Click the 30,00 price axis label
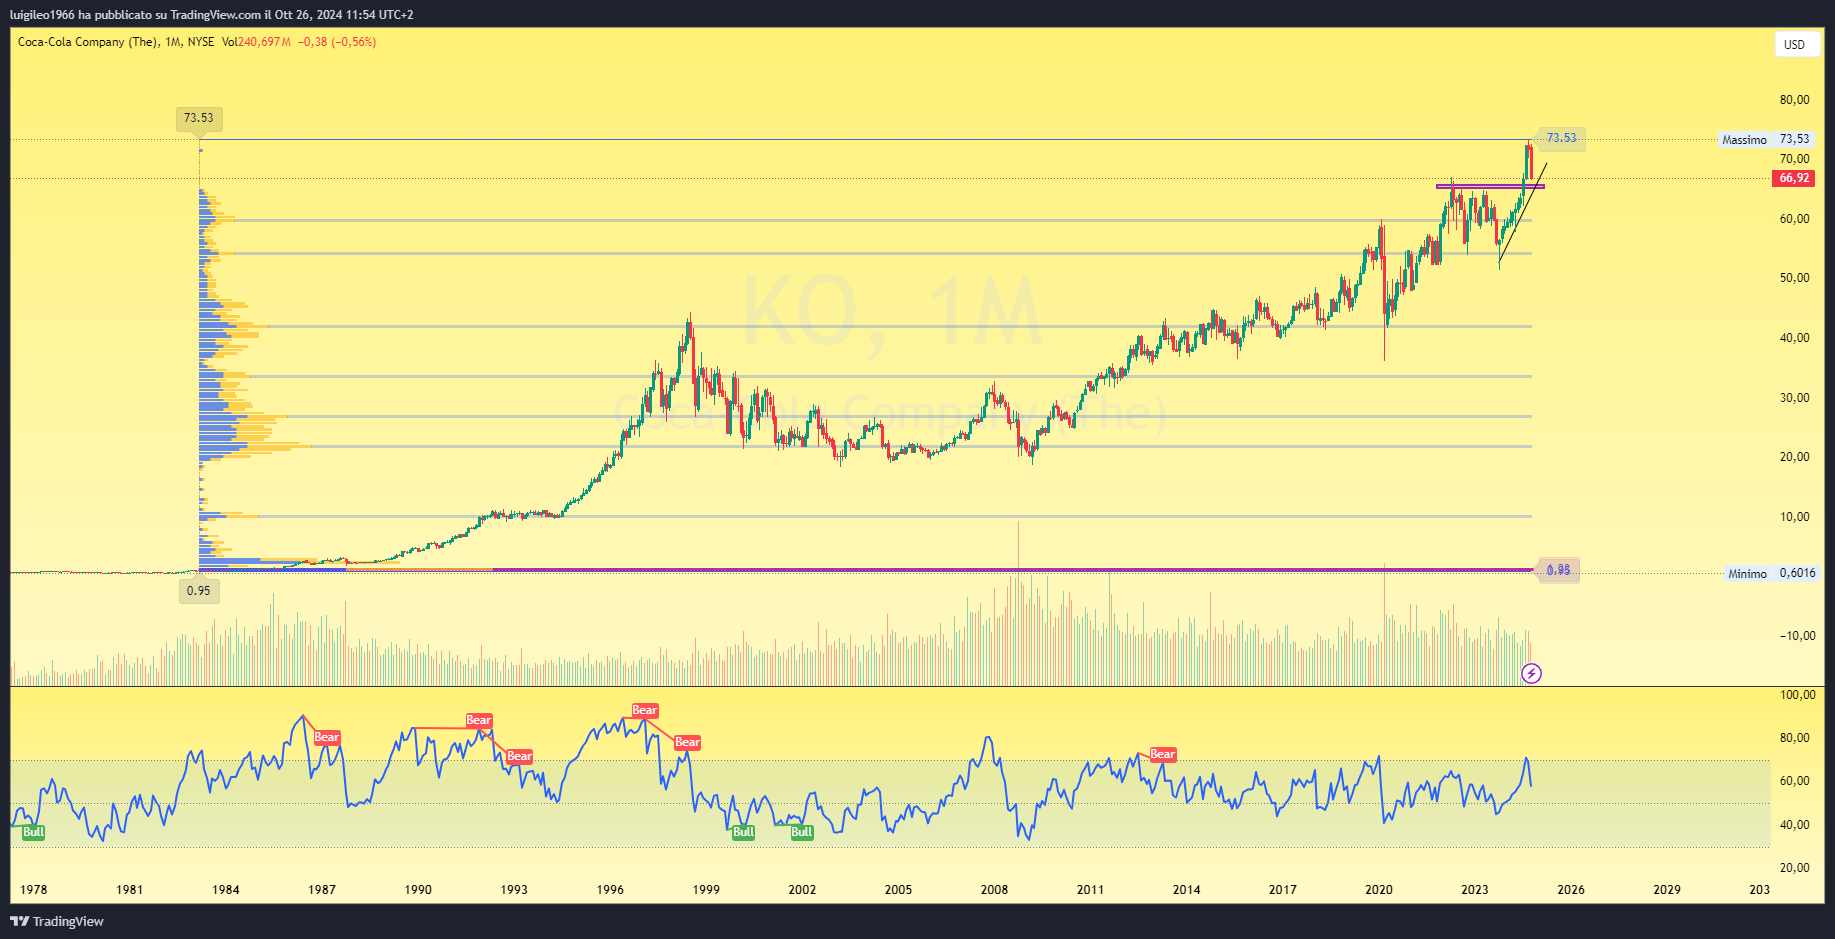1835x939 pixels. (x=1794, y=398)
